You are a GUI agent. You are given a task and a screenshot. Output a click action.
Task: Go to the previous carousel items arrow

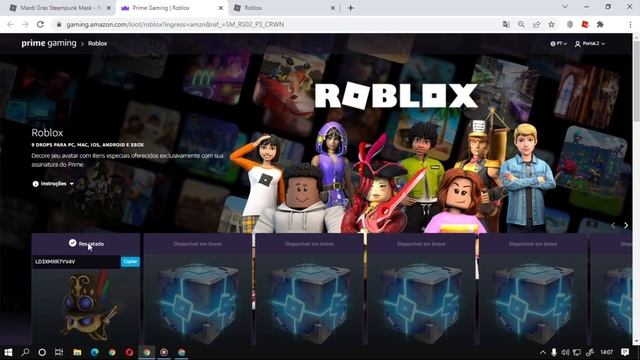(x=613, y=225)
